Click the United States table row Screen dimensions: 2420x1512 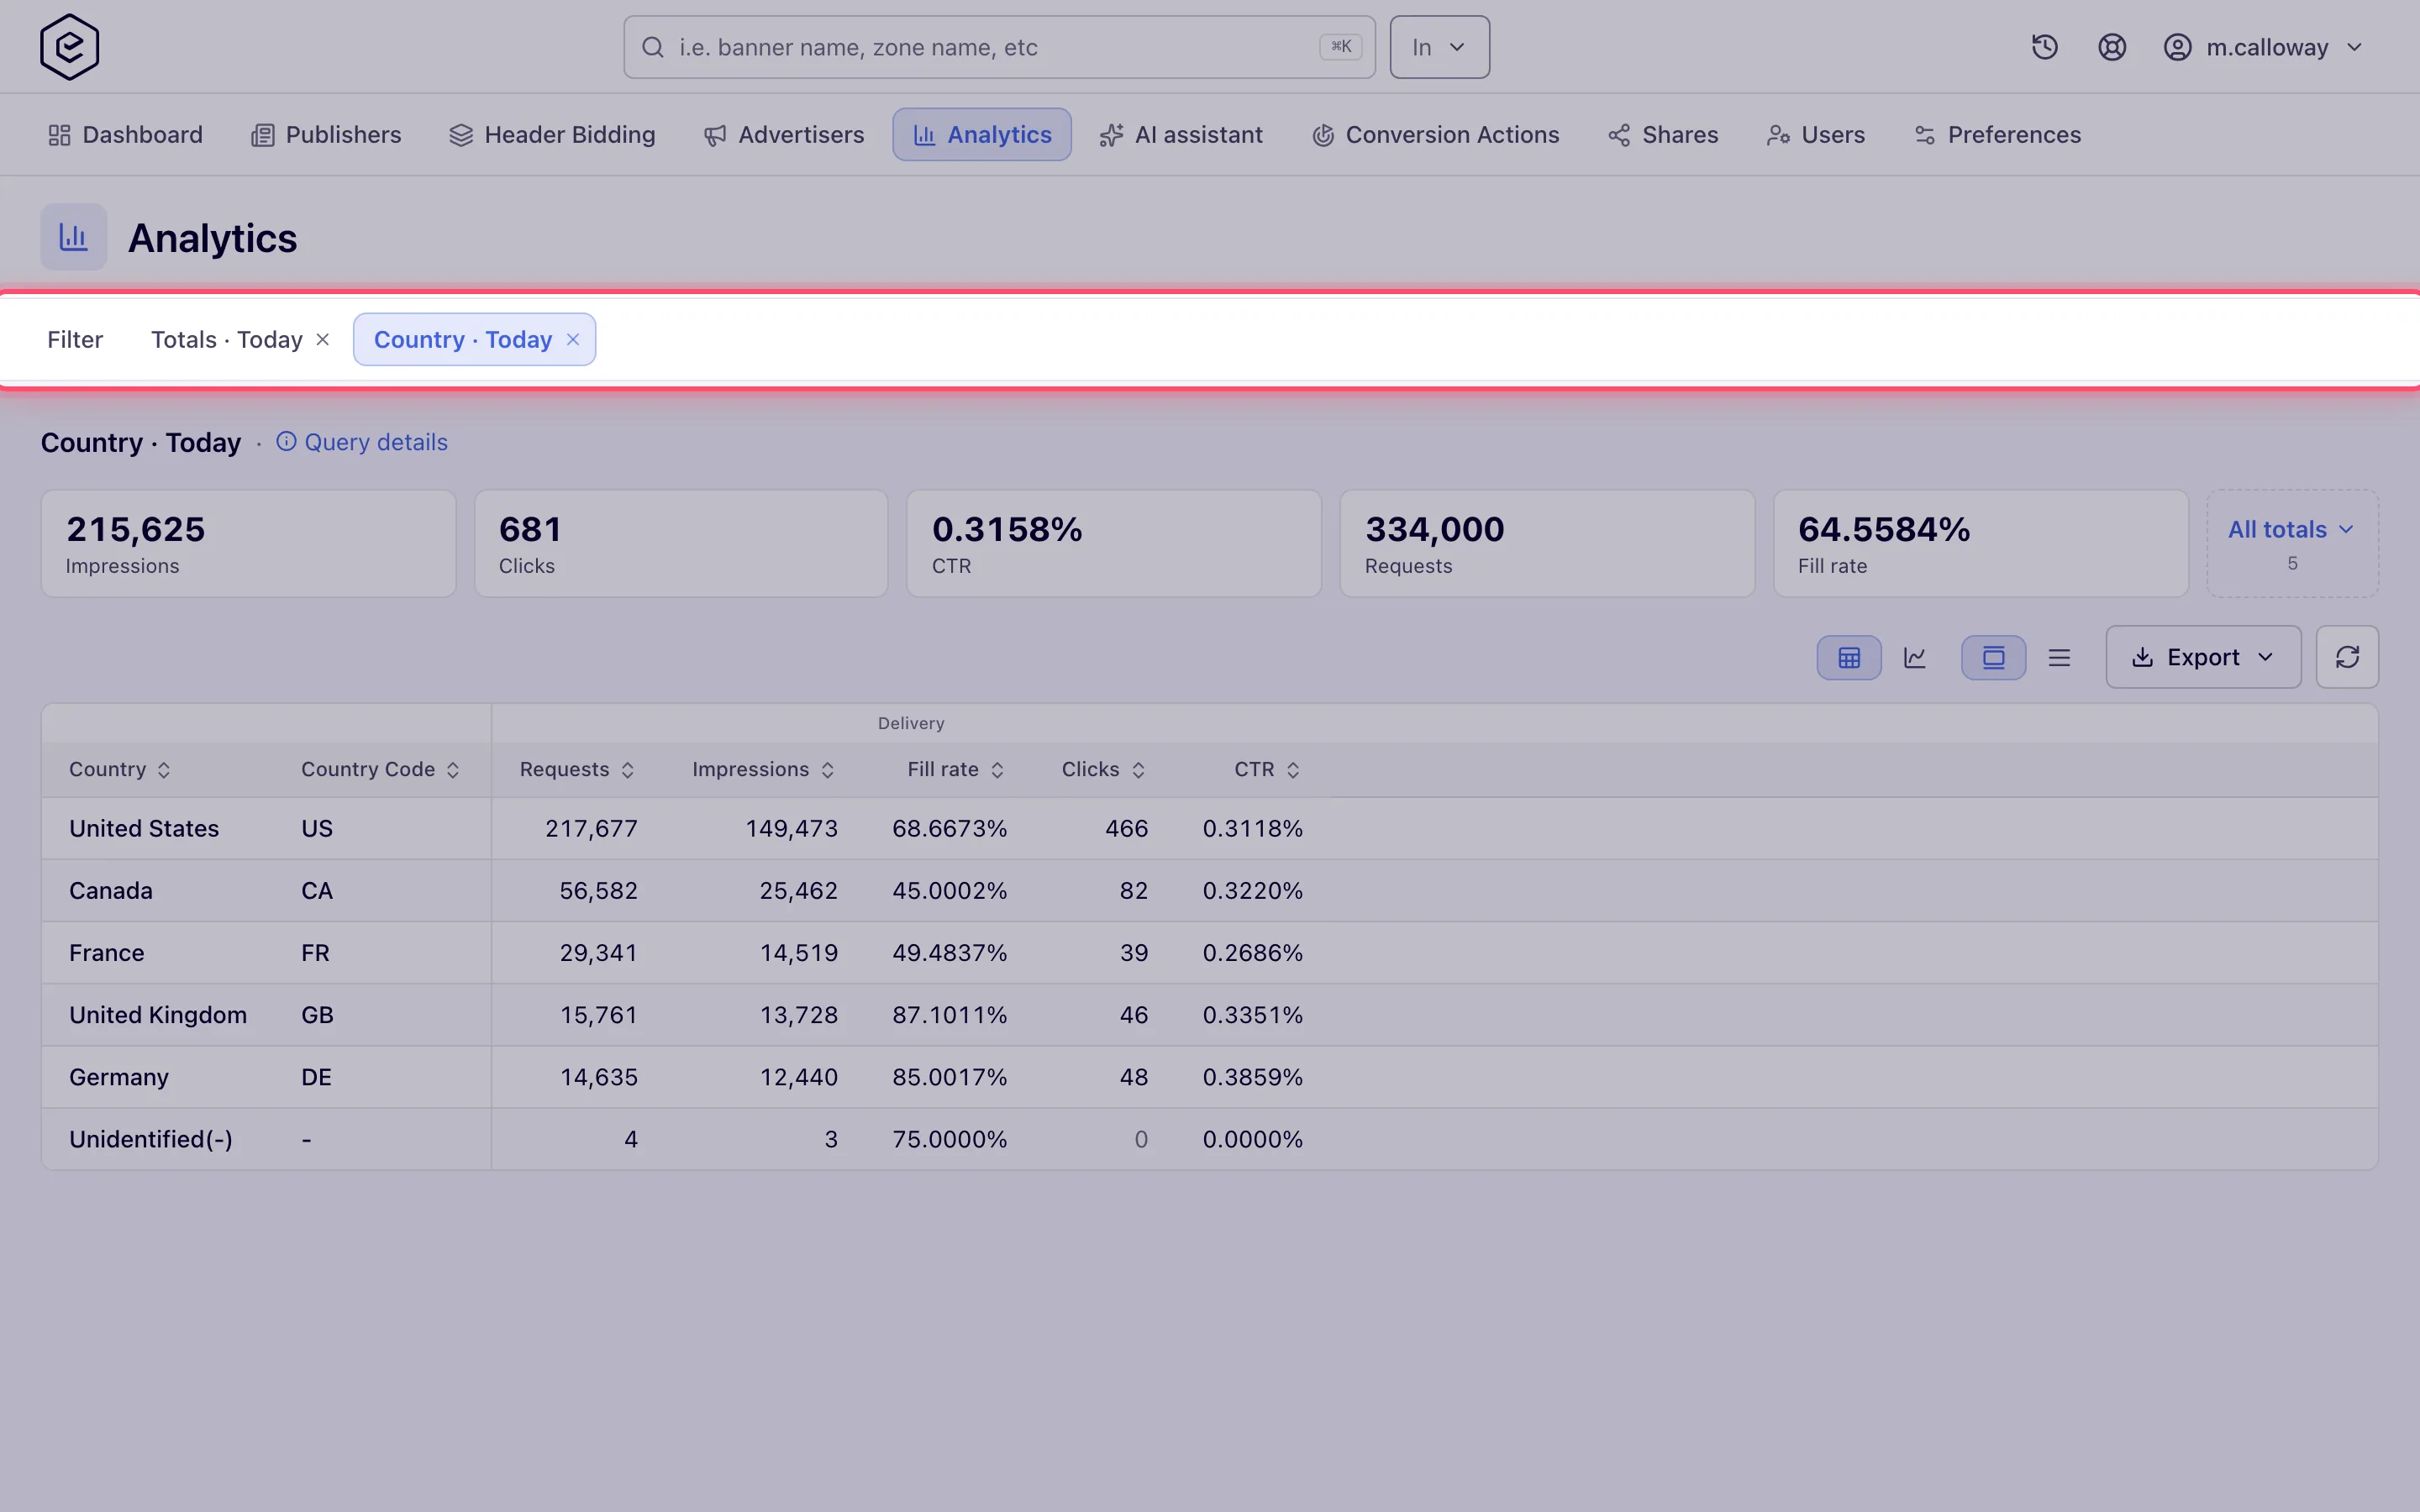(x=1209, y=828)
